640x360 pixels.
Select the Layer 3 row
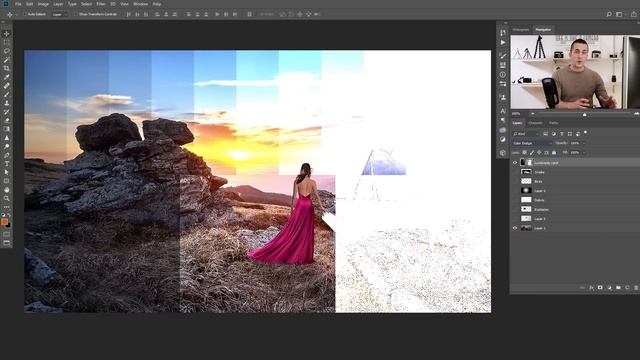[x=575, y=219]
